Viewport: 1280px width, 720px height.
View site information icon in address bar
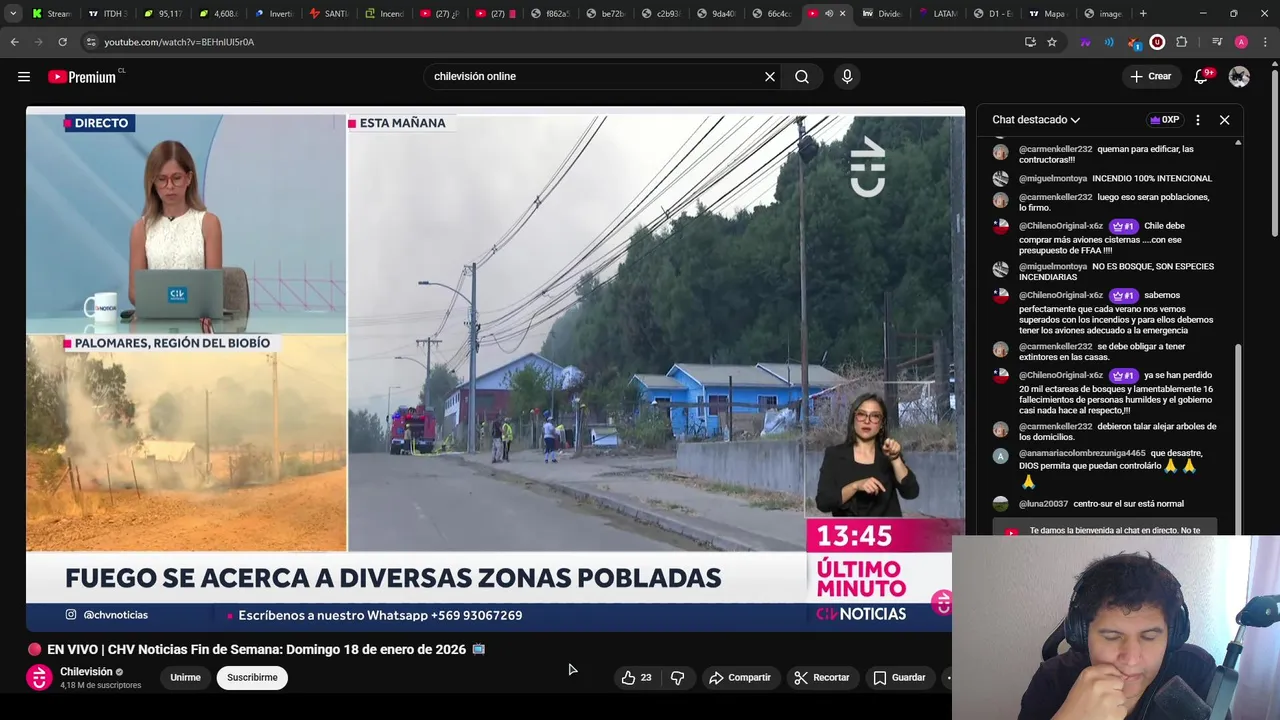pos(91,42)
